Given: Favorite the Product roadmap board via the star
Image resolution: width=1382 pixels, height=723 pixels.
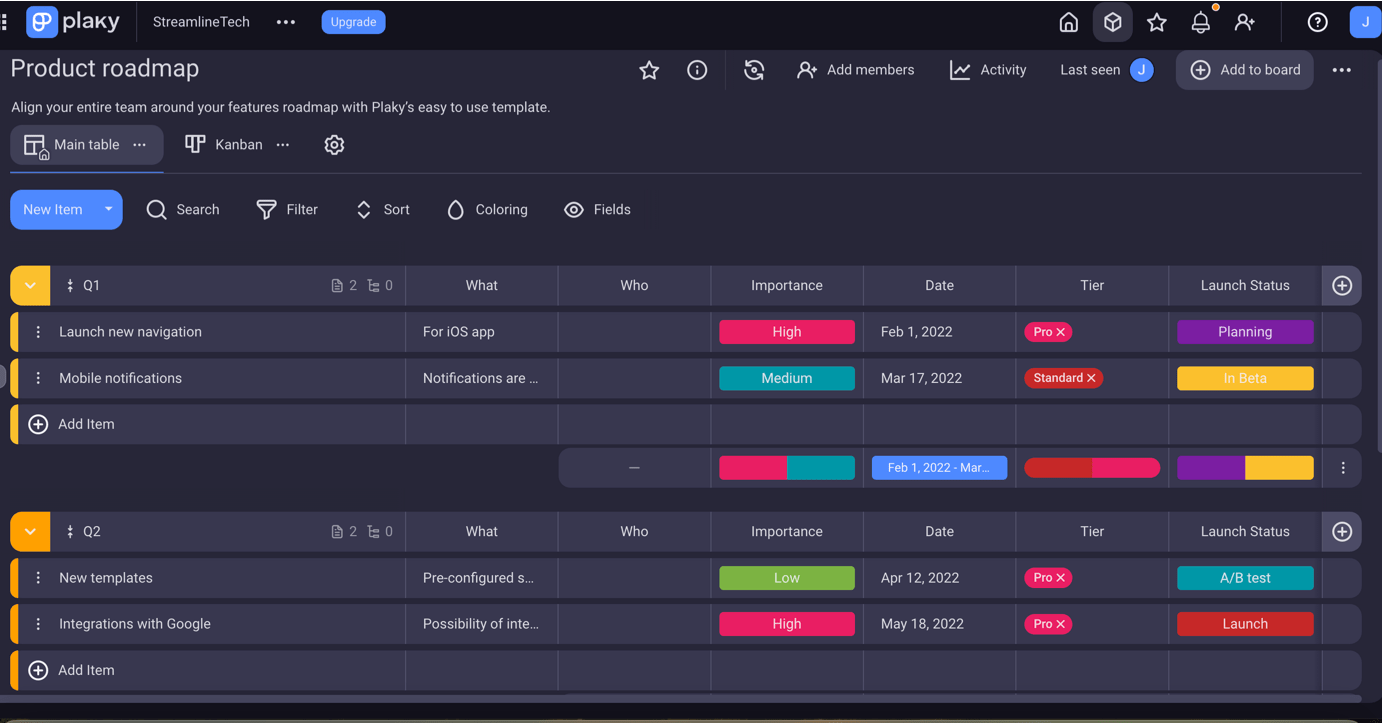Looking at the screenshot, I should coord(649,70).
